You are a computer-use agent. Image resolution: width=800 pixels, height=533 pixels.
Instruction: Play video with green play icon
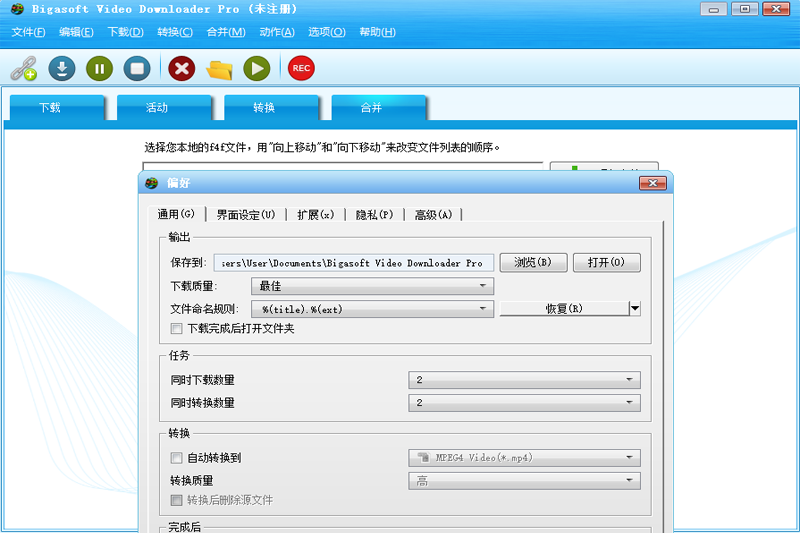point(257,68)
